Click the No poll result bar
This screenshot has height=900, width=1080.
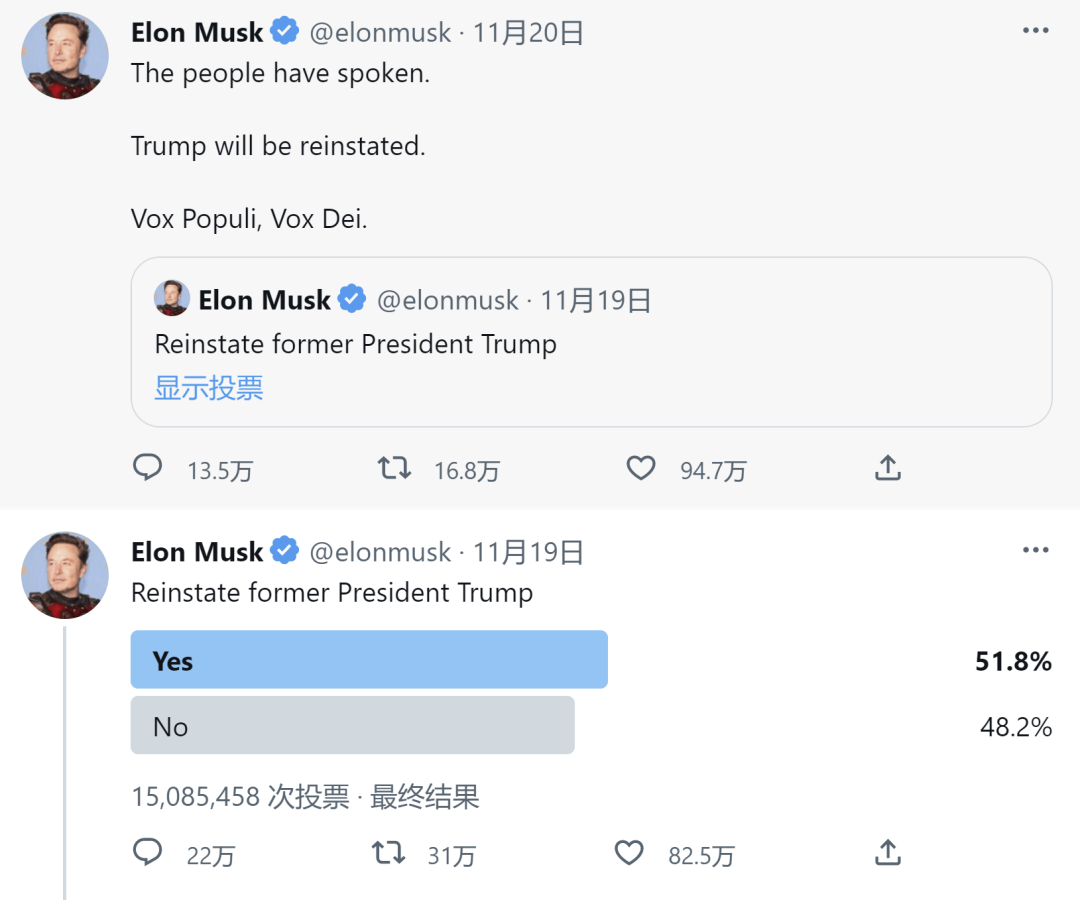pos(352,726)
